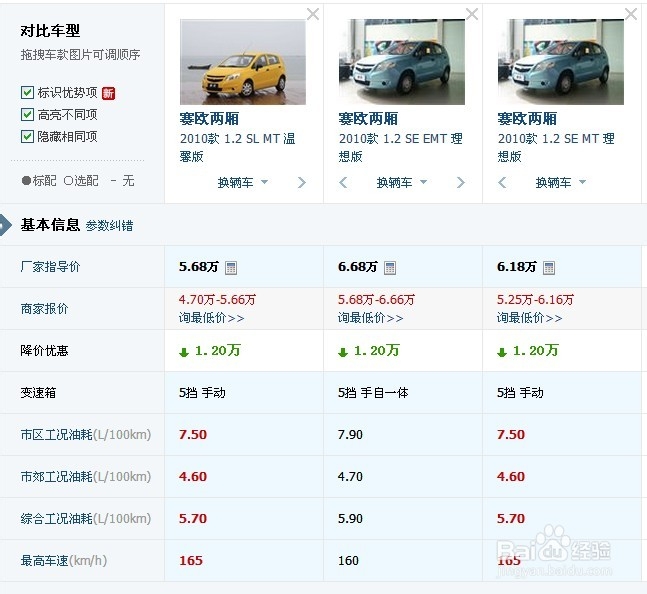This screenshot has width=647, height=594.
Task: Click the 最高车速 row label
Action: [64, 561]
